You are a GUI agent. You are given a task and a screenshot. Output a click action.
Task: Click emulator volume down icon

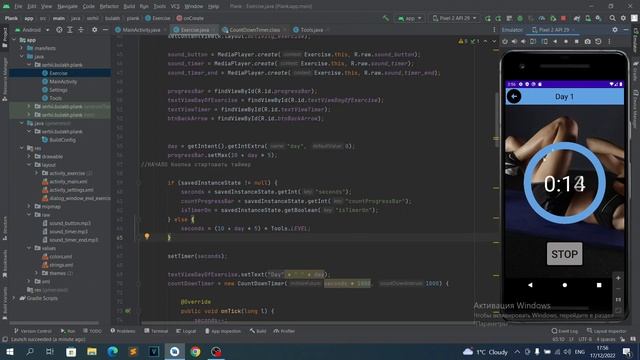coord(523,41)
